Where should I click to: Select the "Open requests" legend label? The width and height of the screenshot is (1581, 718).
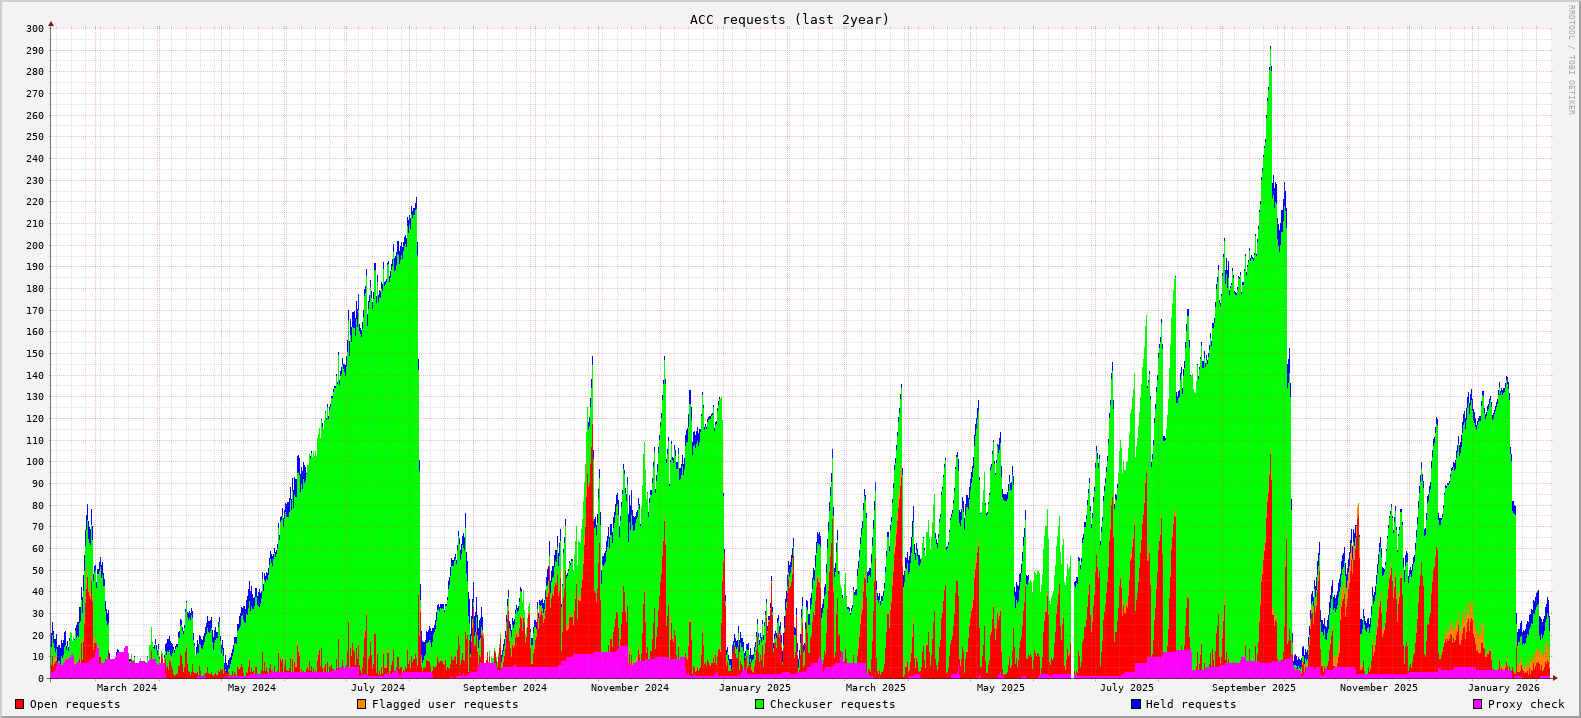[x=75, y=704]
